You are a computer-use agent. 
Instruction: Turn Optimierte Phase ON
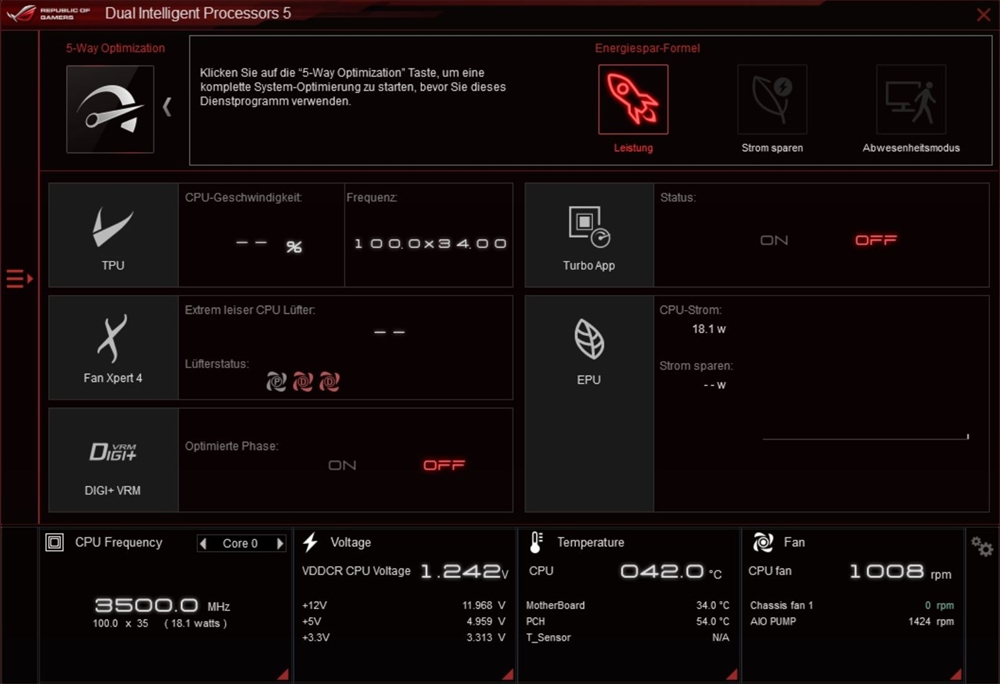click(x=342, y=465)
